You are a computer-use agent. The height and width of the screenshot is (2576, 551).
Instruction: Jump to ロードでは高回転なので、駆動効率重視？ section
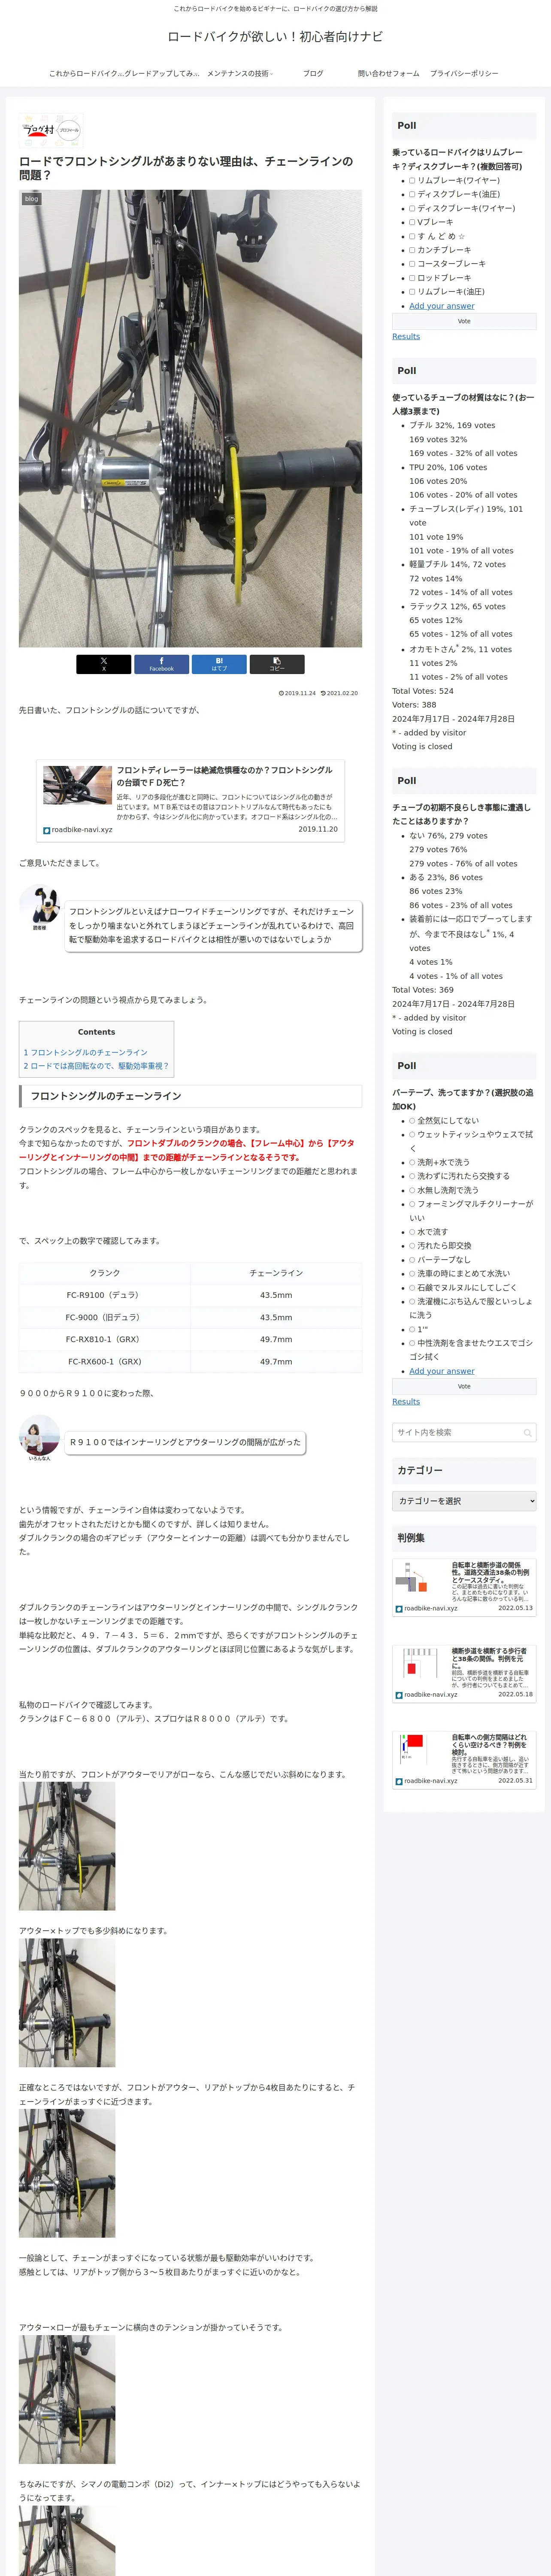(96, 1066)
